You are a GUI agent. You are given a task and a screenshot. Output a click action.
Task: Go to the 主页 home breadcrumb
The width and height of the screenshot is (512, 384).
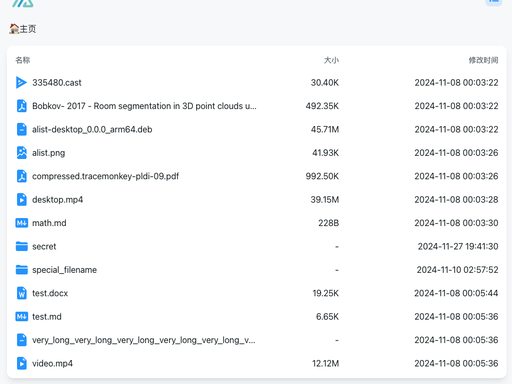(x=23, y=29)
